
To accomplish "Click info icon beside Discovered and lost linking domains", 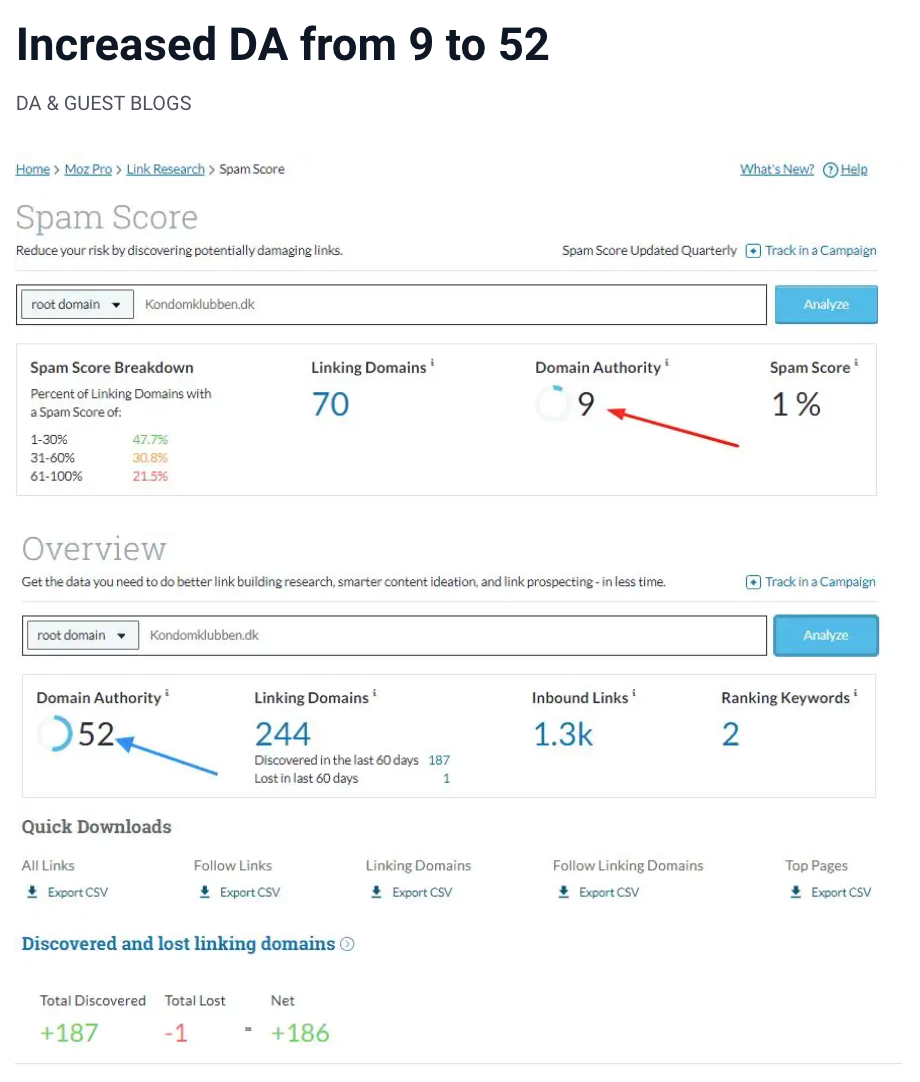I will (347, 944).
